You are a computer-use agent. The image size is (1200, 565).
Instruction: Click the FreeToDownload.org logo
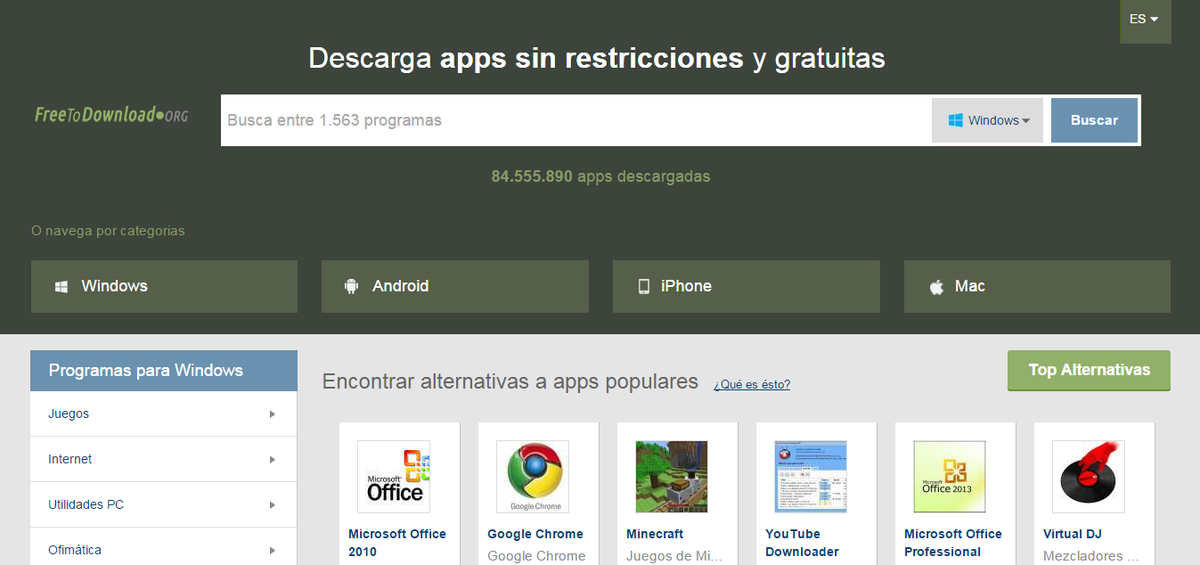(111, 114)
